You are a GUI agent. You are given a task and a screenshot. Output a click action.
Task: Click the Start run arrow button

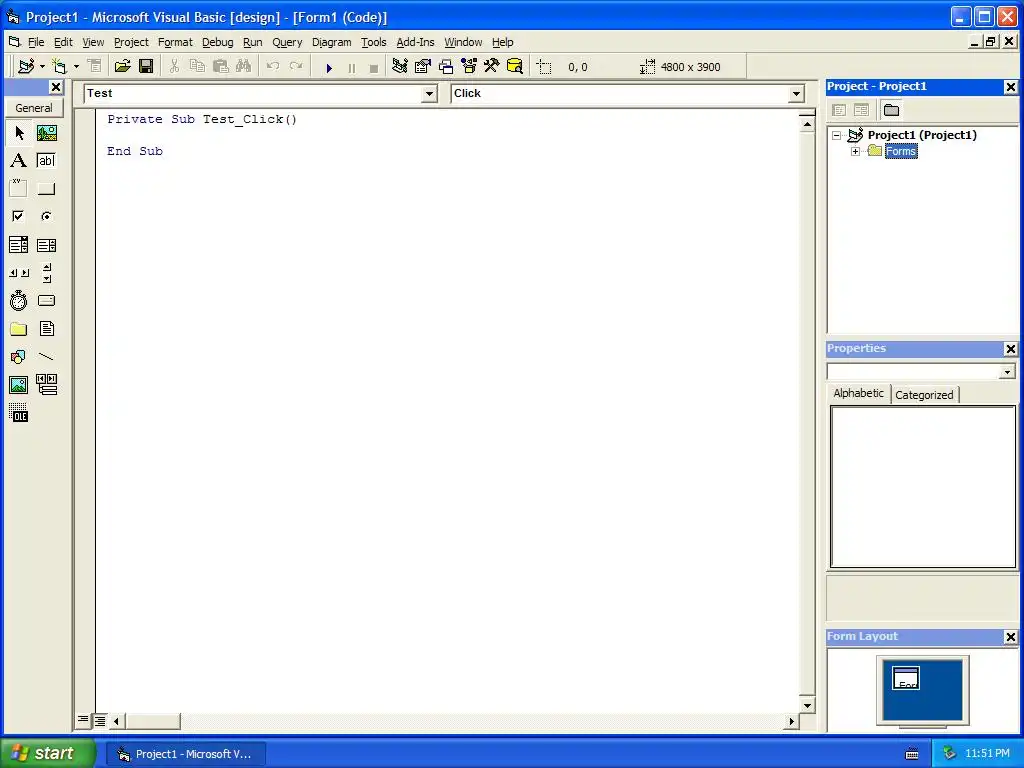coord(329,67)
